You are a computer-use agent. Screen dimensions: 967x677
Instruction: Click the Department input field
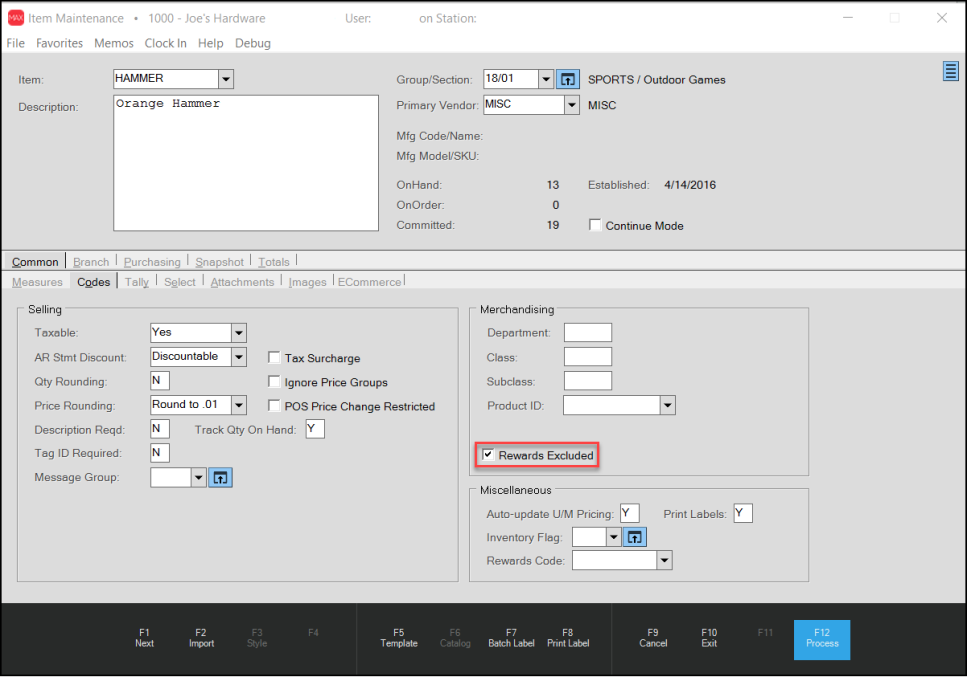[588, 333]
